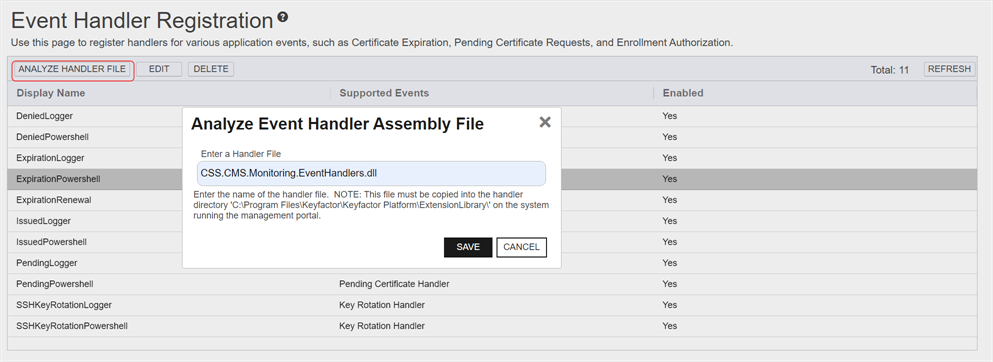Refresh the handler list
Image resolution: width=993 pixels, height=362 pixels.
(949, 69)
